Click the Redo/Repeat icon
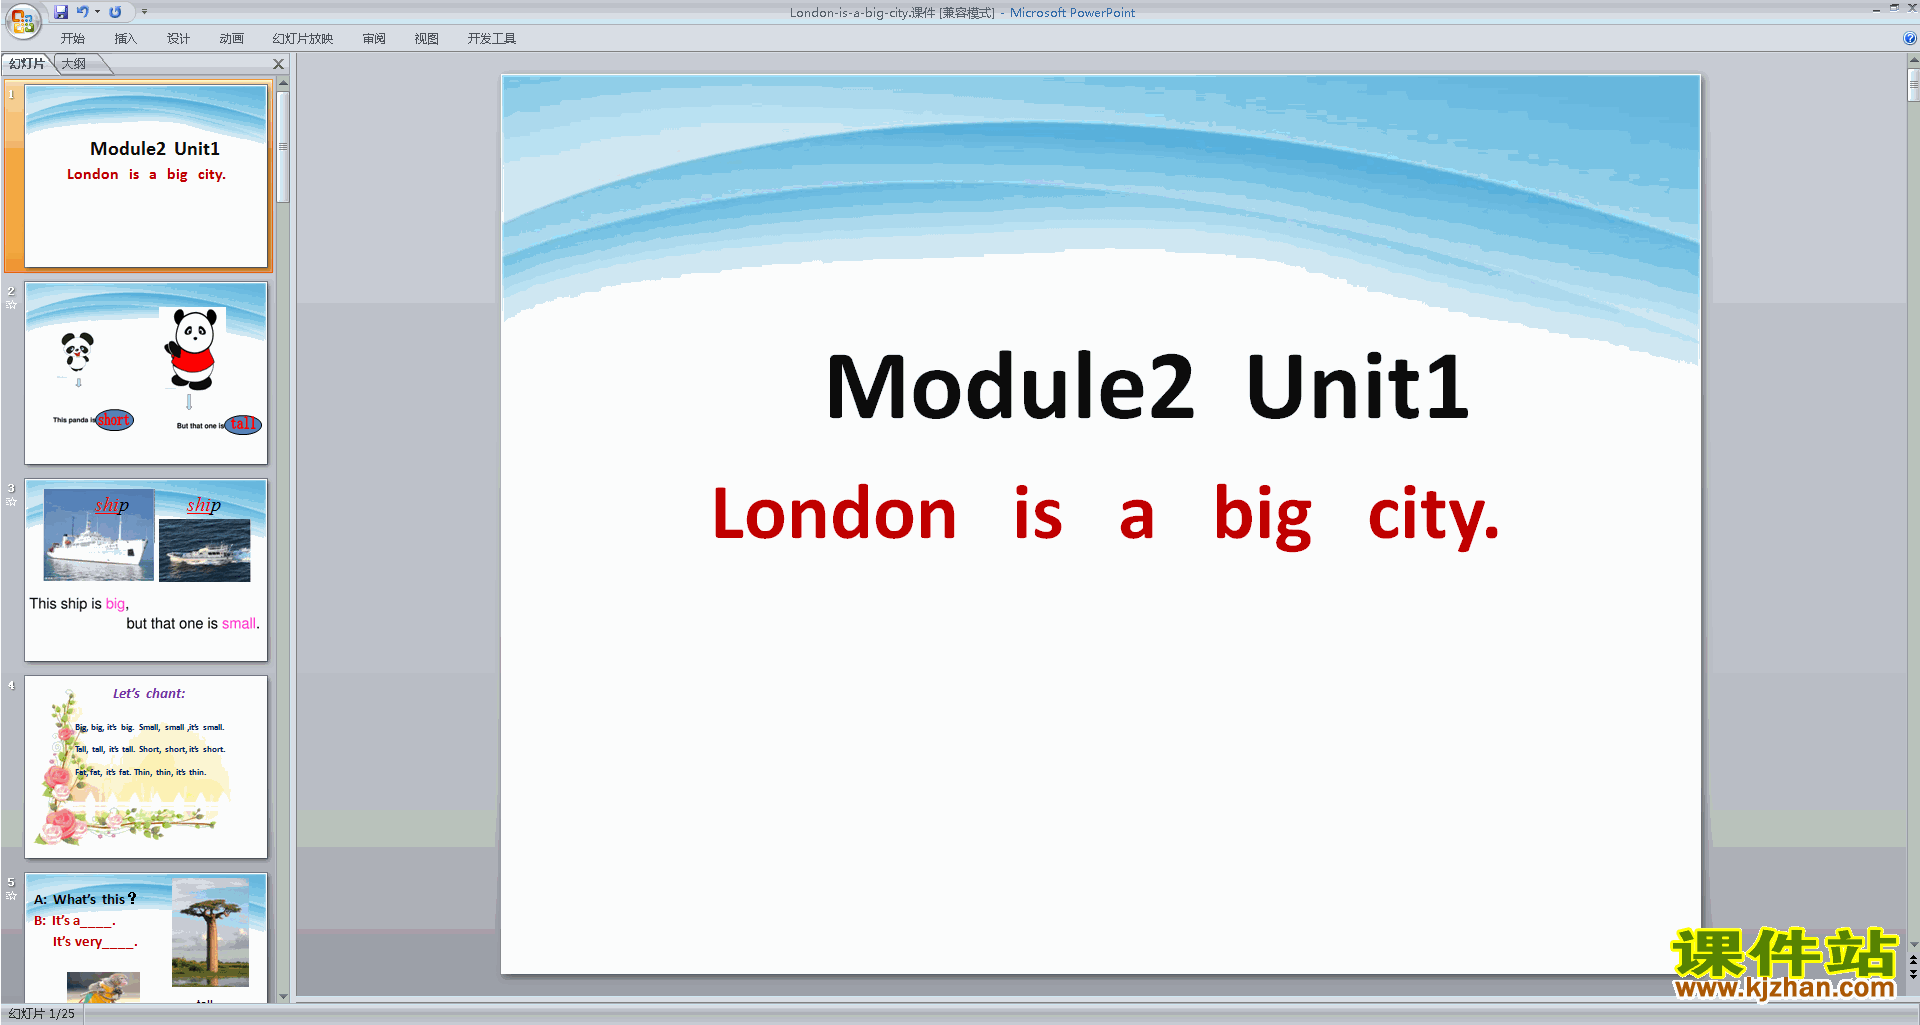Screen dimensions: 1920x1025 [115, 12]
